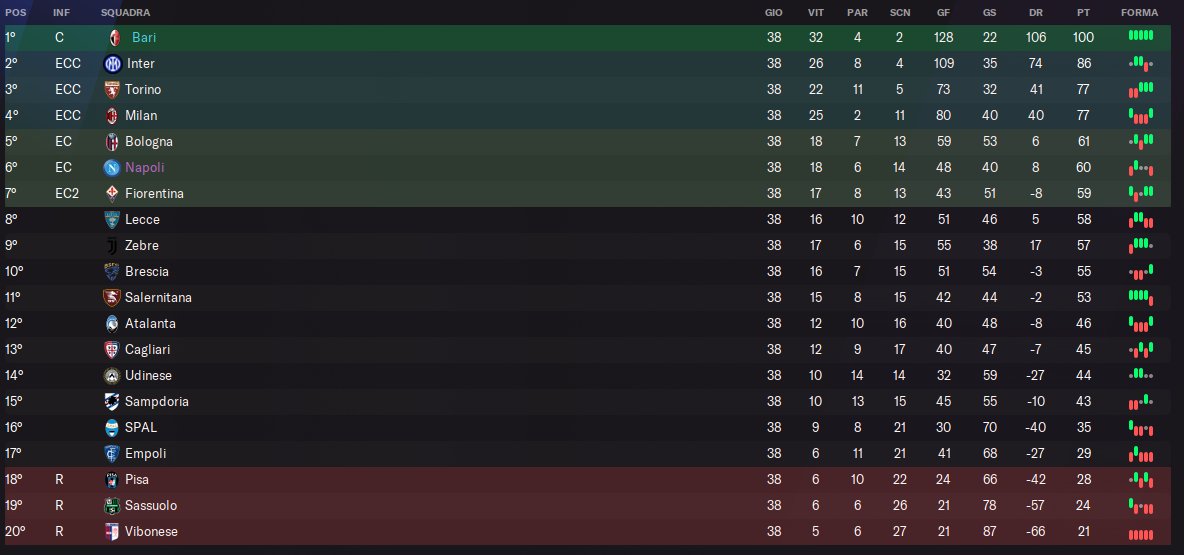Click the Inter club crest icon
This screenshot has width=1184, height=555.
point(112,63)
